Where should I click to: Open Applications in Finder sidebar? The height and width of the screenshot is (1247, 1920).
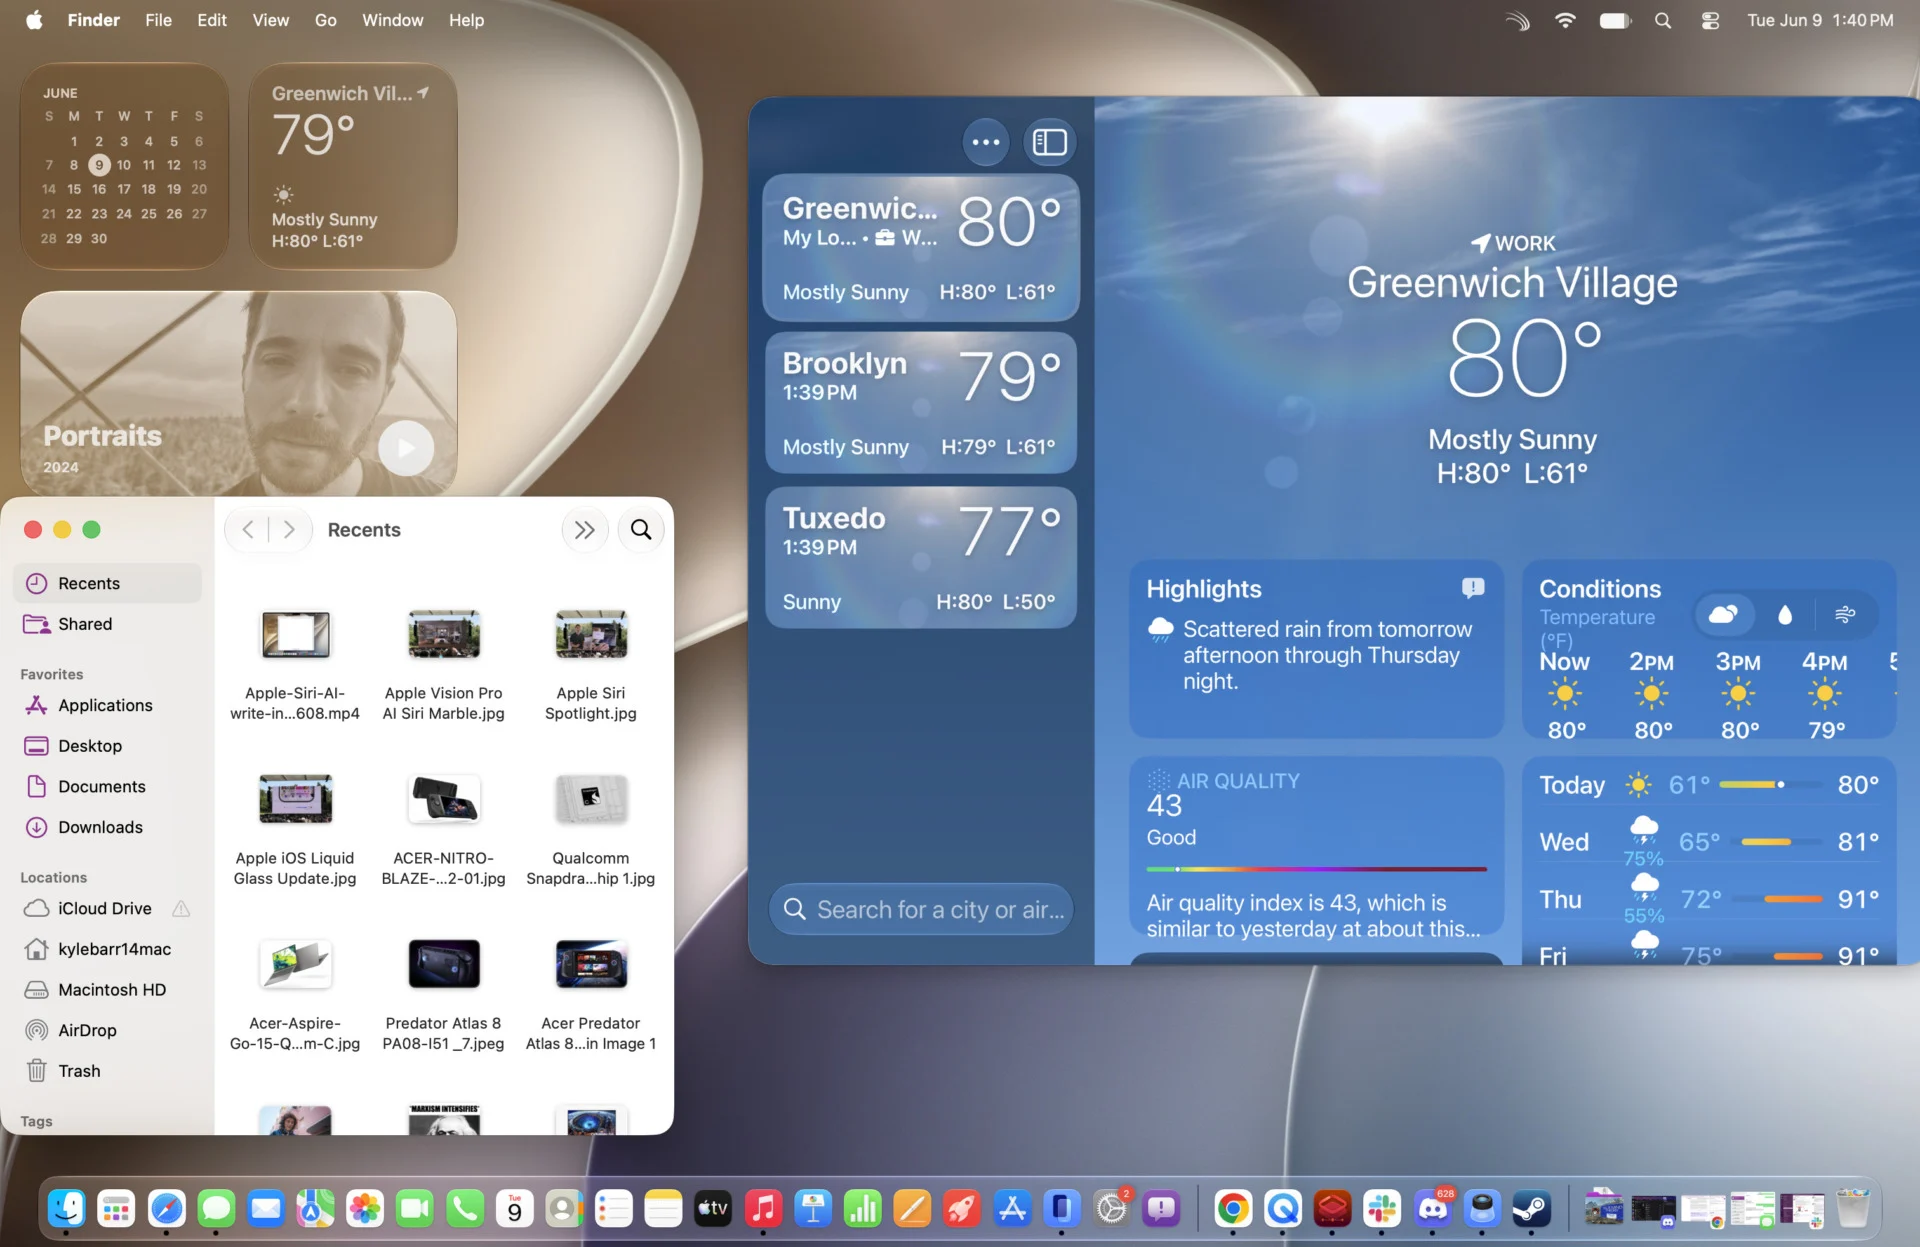[x=107, y=705]
